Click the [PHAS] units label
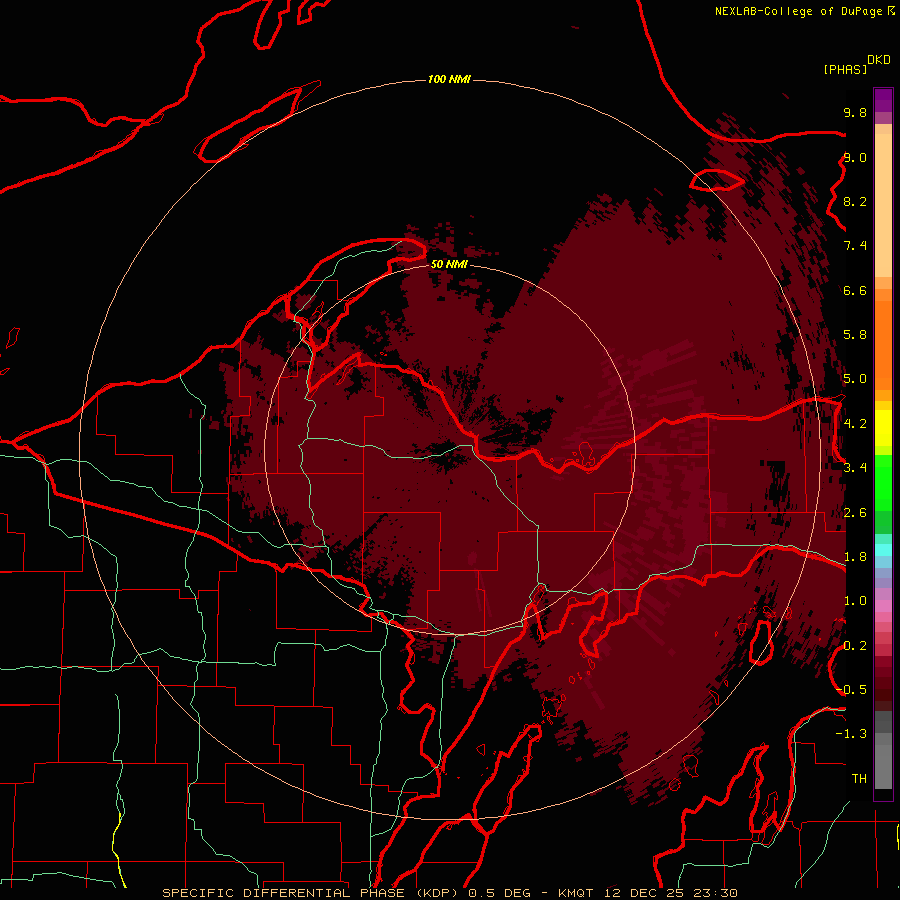This screenshot has height=900, width=900. click(x=845, y=69)
